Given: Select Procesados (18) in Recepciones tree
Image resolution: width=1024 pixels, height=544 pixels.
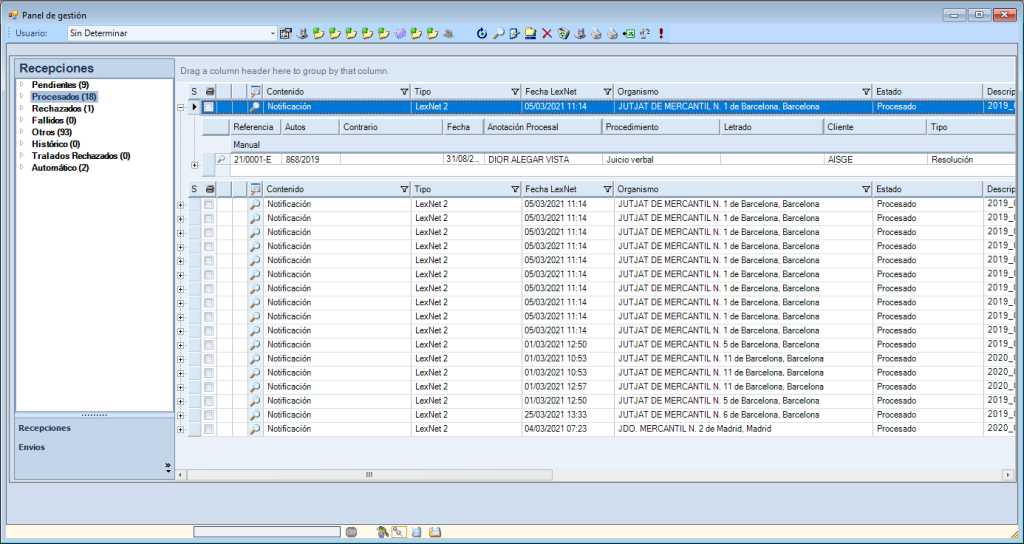Looking at the screenshot, I should tap(63, 97).
